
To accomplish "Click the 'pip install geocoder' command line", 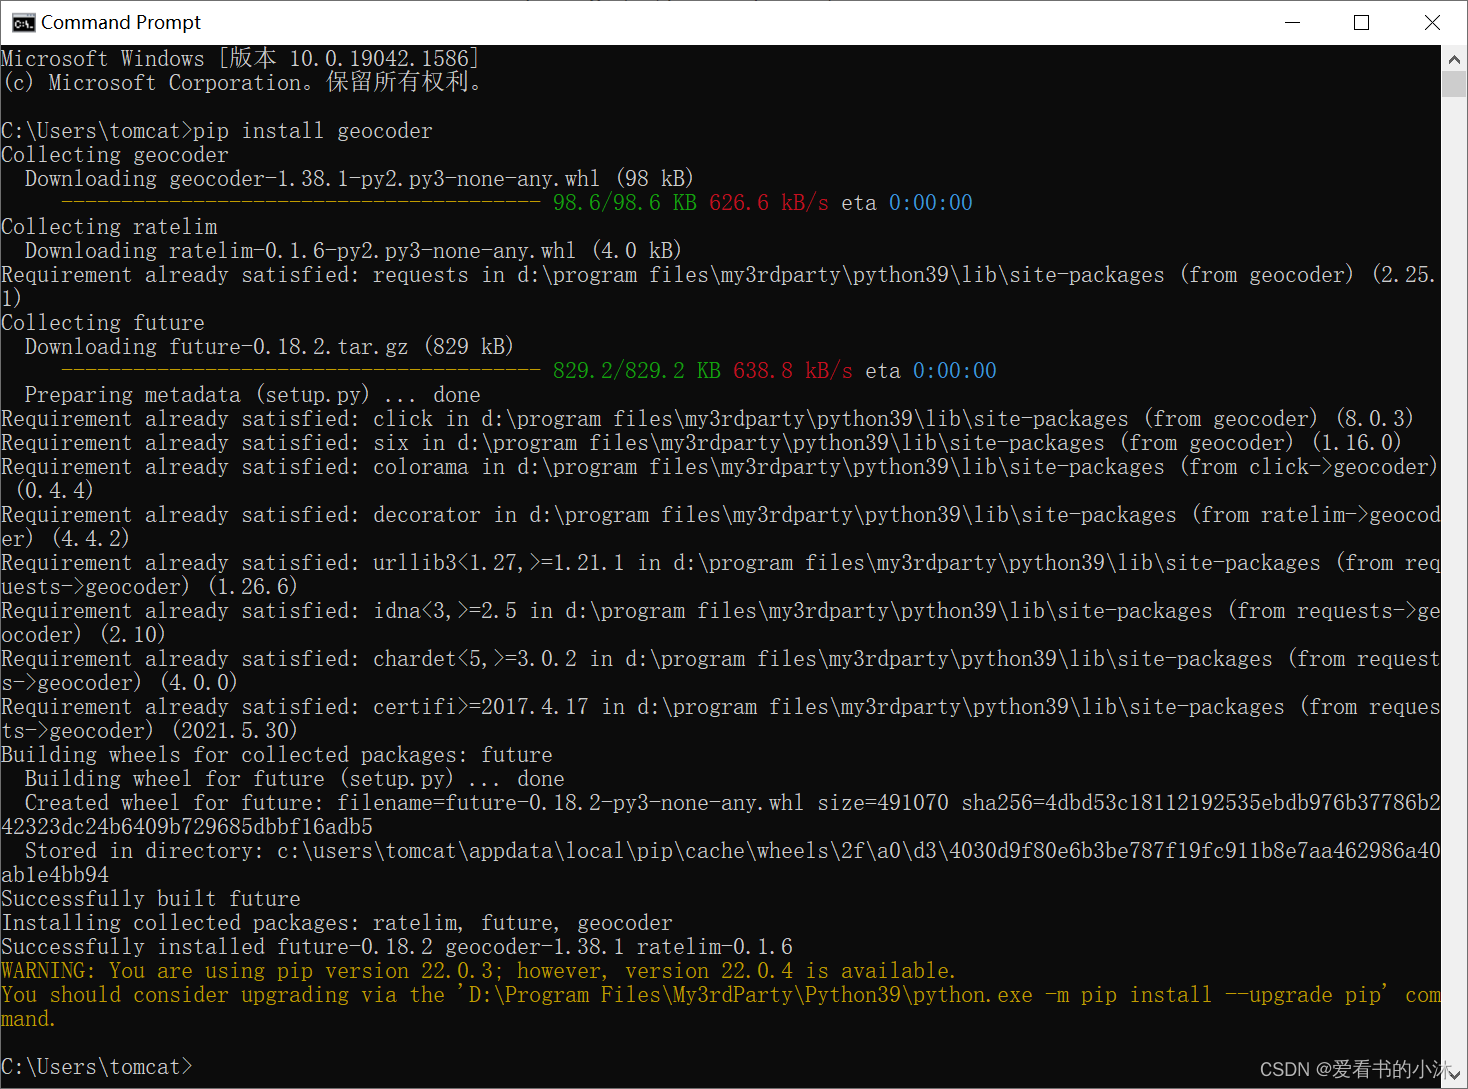I will 217,131.
